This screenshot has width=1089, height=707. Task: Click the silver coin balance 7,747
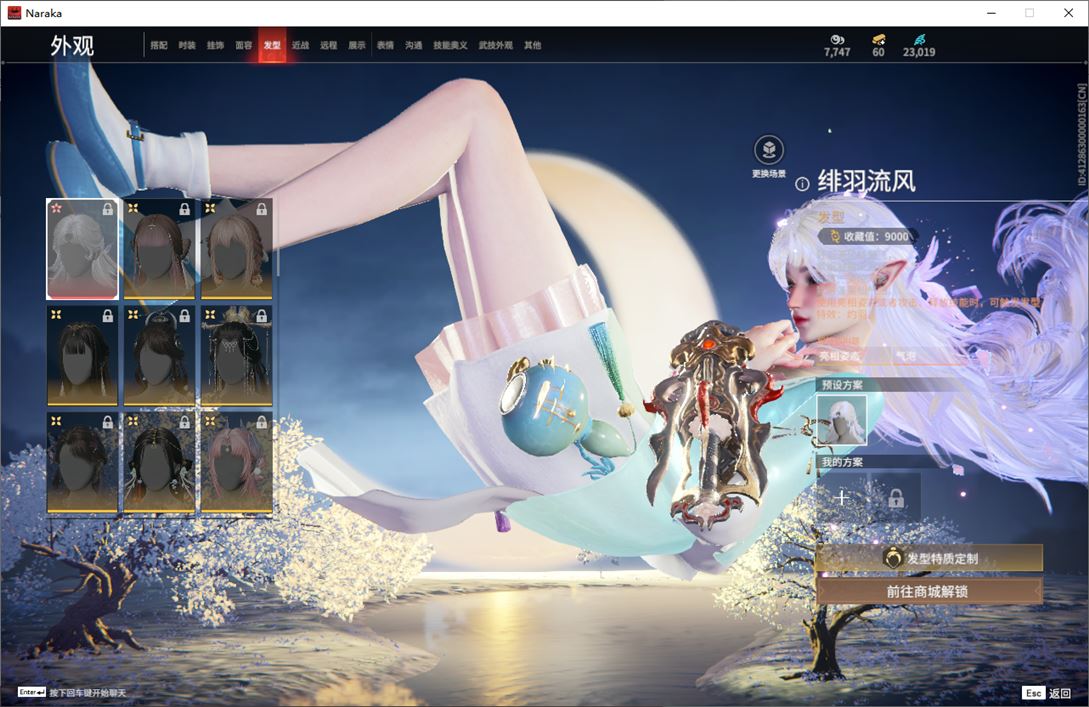(x=837, y=46)
